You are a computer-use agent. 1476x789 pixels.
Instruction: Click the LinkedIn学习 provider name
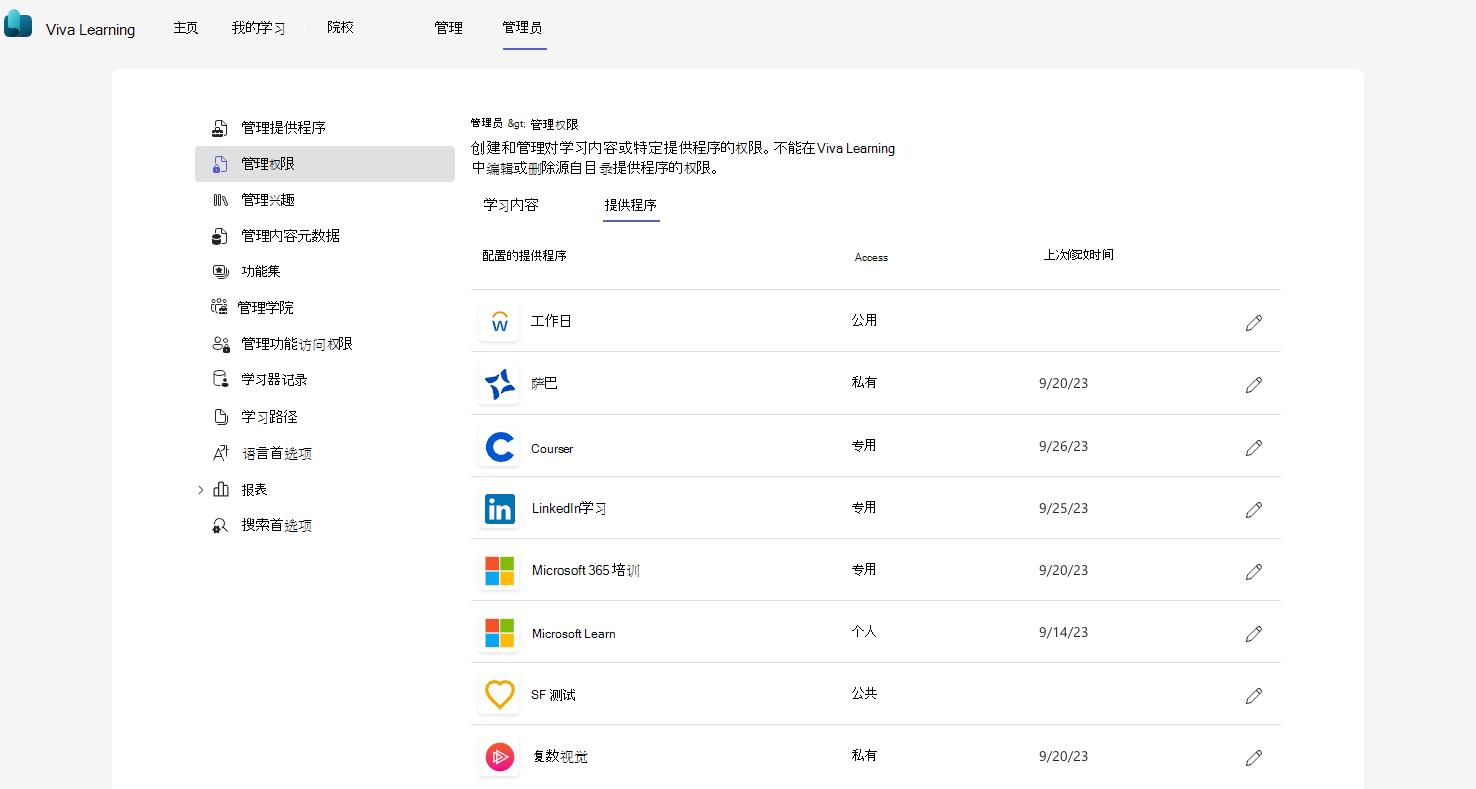[x=569, y=509]
